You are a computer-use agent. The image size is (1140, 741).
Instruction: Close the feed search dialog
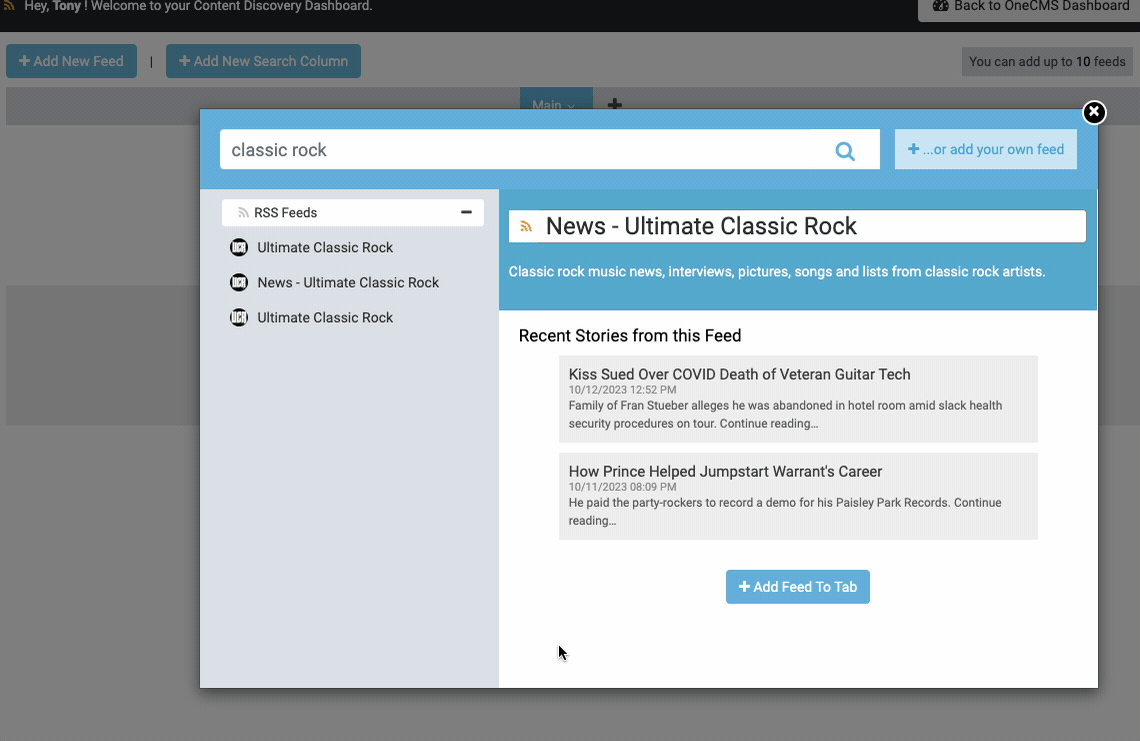[1093, 112]
